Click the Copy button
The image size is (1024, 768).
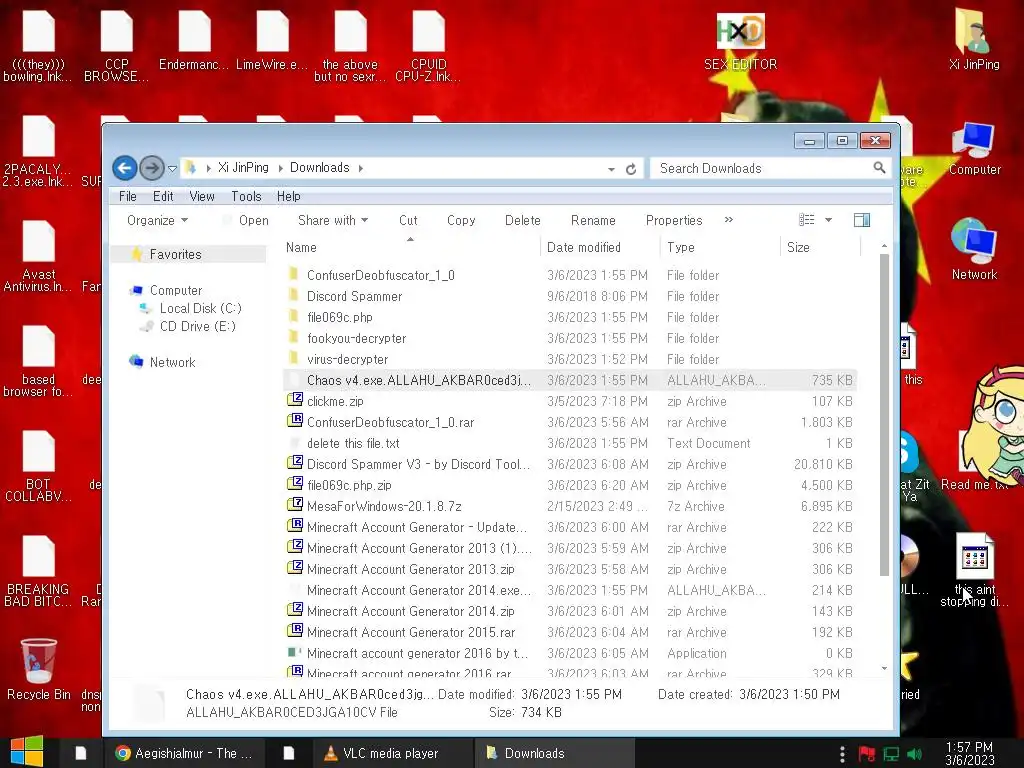pos(461,221)
